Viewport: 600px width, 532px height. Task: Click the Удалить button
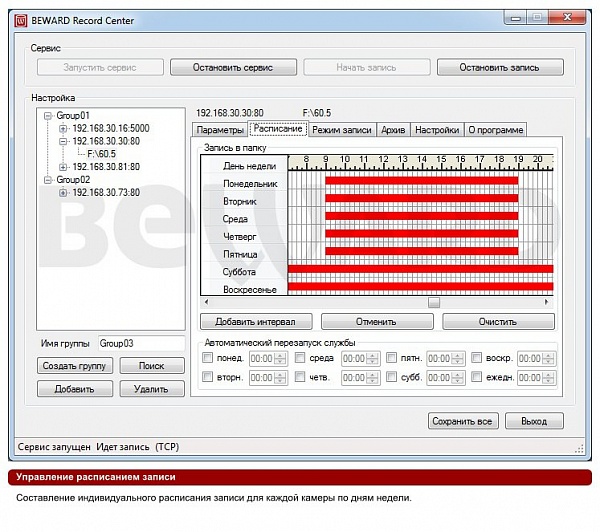click(x=152, y=389)
